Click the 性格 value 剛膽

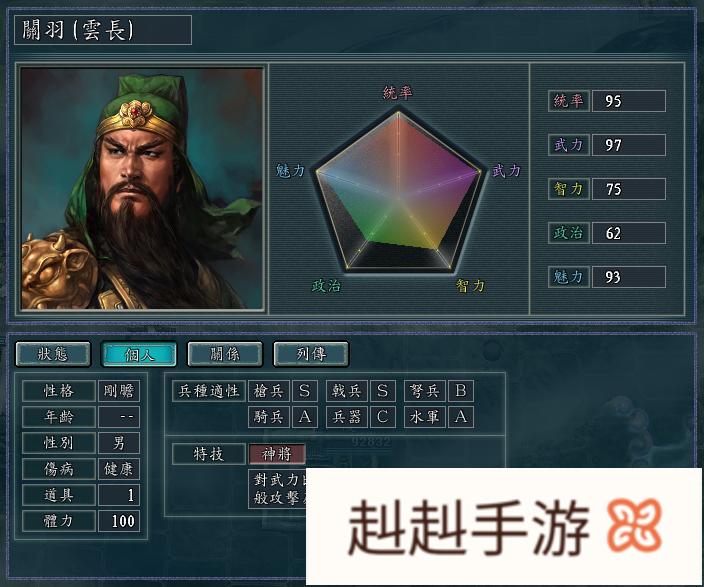[119, 391]
